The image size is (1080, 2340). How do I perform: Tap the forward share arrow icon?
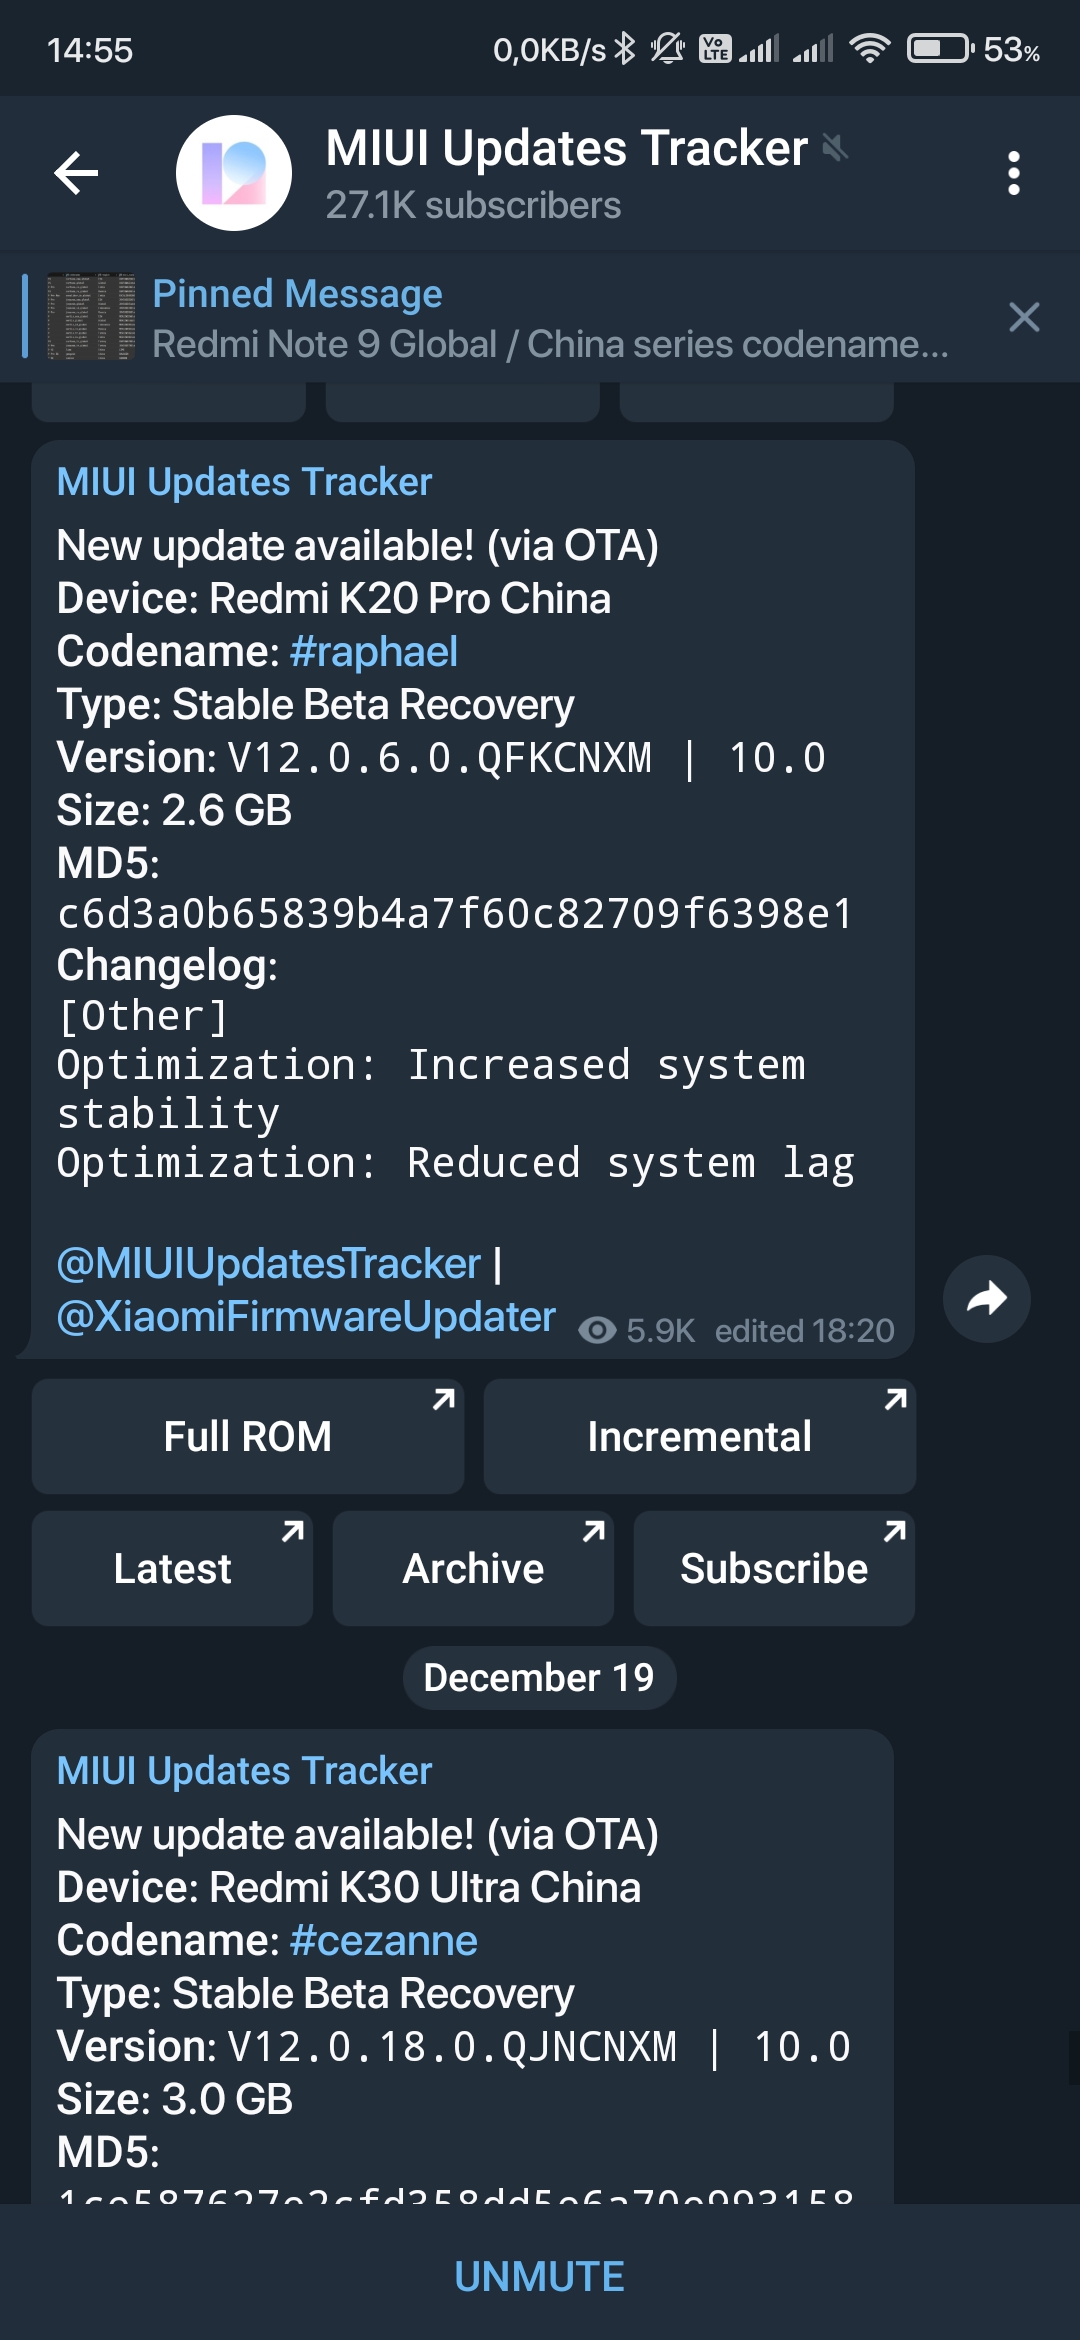point(987,1298)
